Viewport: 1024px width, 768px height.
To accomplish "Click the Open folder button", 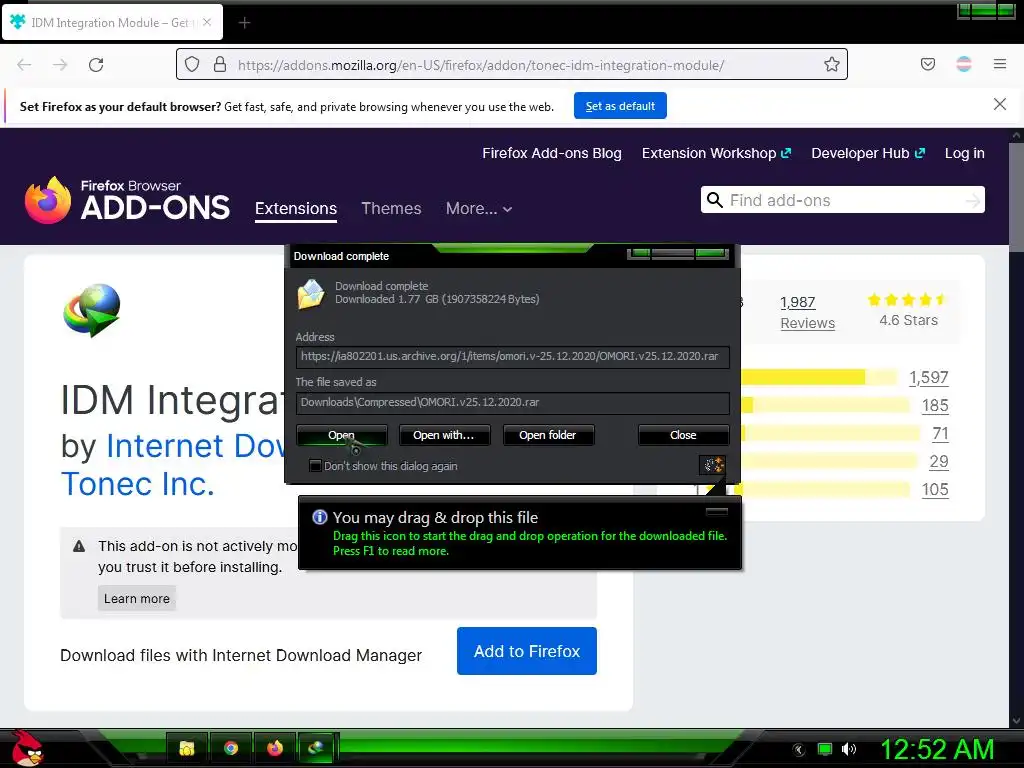I will (x=548, y=435).
